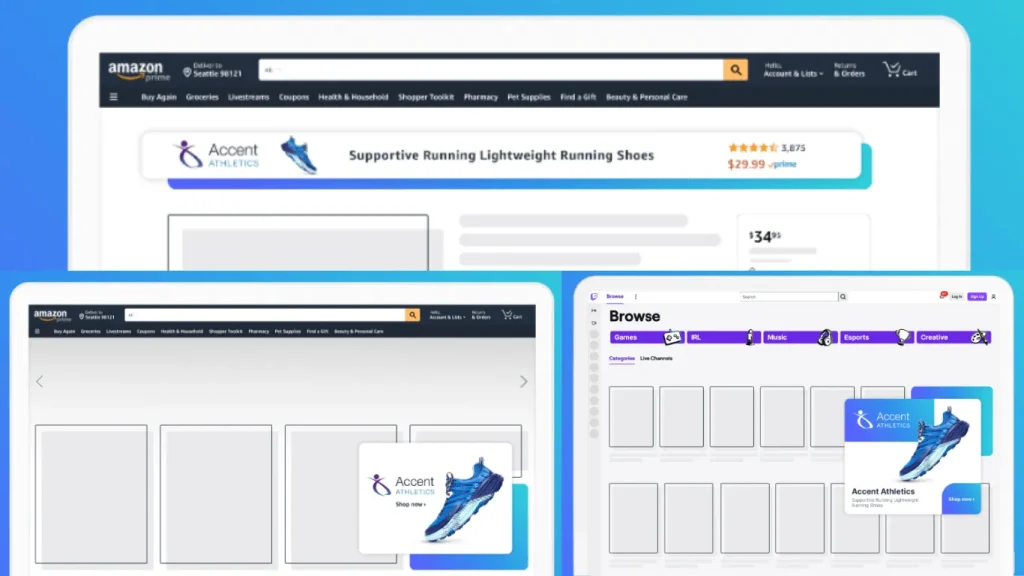This screenshot has width=1024, height=576.
Task: Click the "Accent Athletics" title in the Twitch ad
Action: (x=883, y=492)
